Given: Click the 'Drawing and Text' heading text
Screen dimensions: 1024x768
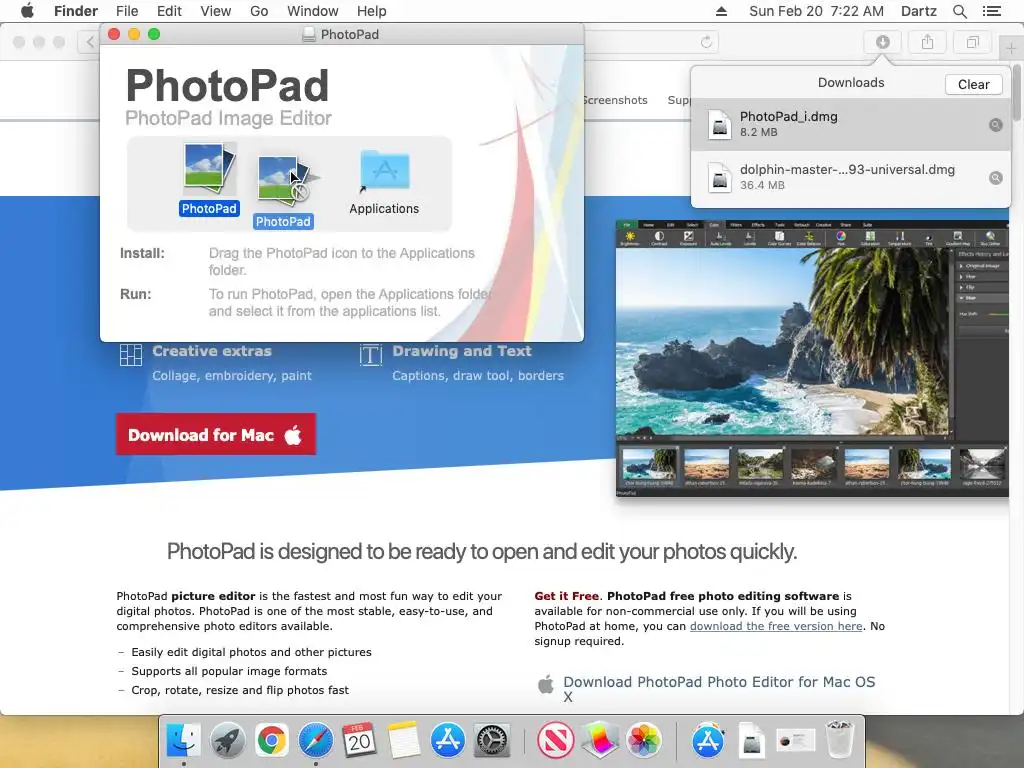Looking at the screenshot, I should point(462,351).
